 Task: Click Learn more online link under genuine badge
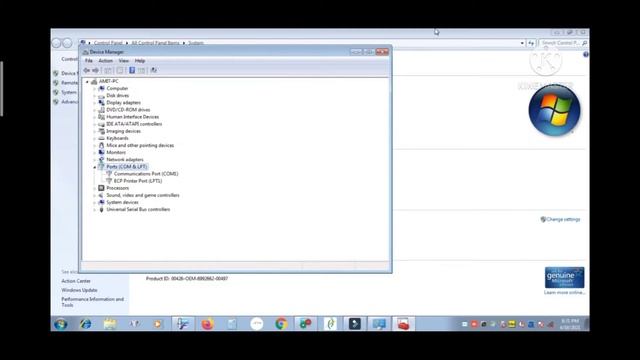point(565,292)
